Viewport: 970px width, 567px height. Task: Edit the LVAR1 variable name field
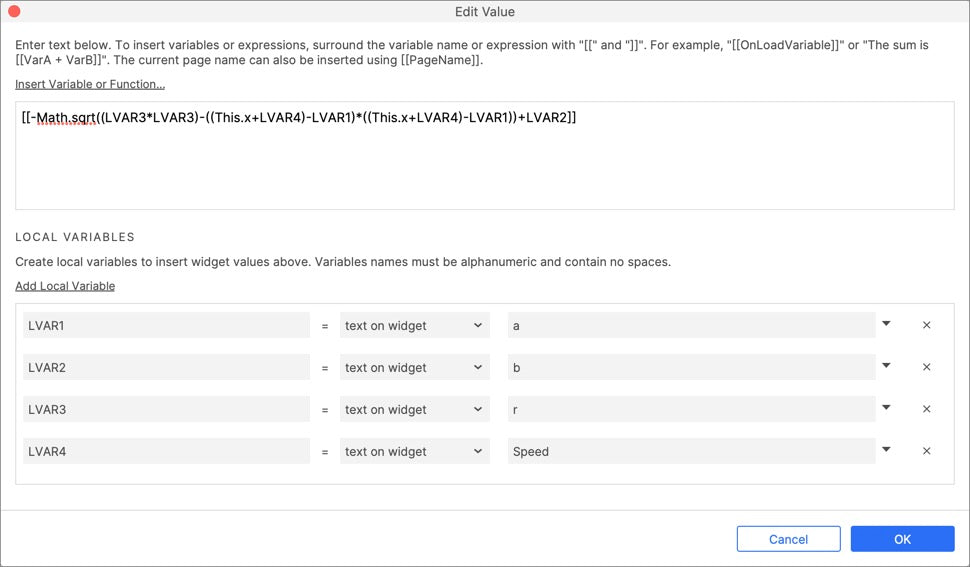[165, 325]
